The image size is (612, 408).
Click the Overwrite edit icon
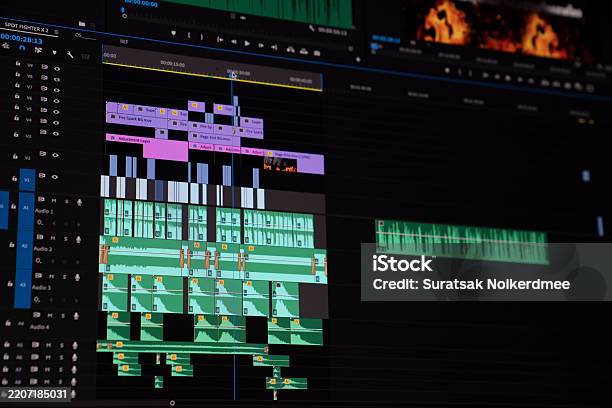[x=304, y=52]
